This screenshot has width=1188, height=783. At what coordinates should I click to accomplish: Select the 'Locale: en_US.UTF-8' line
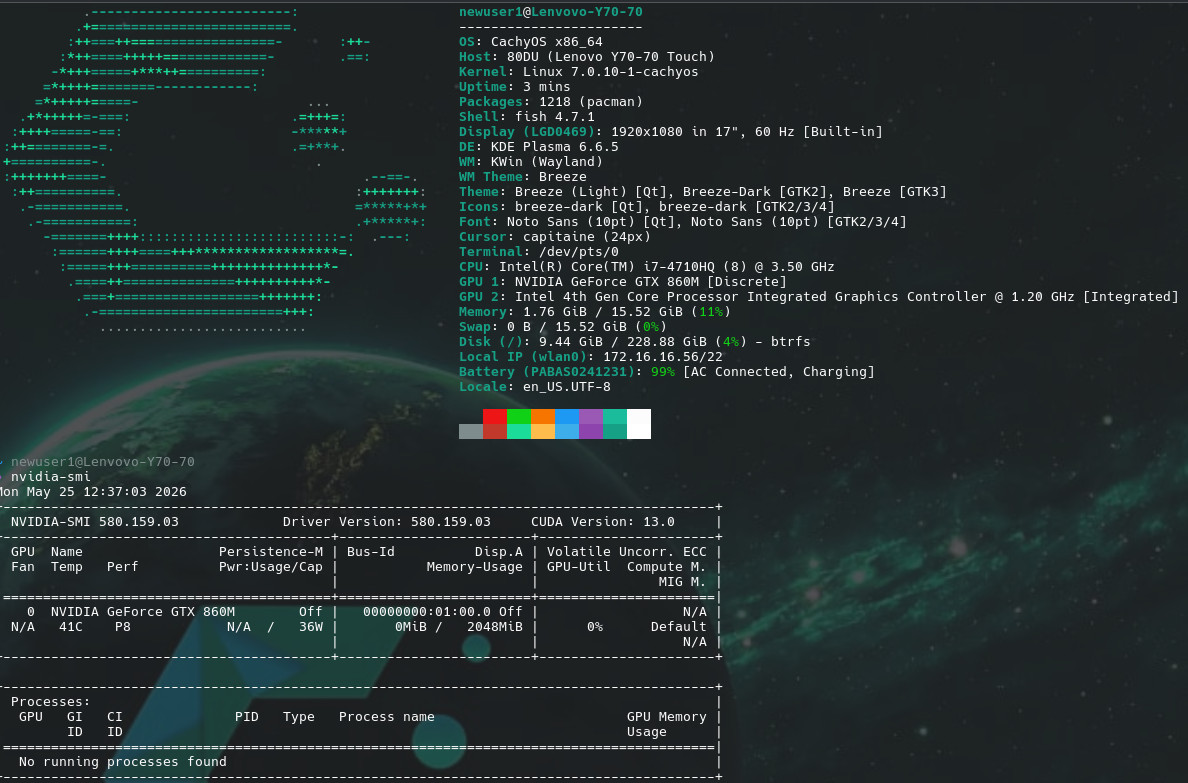coord(535,387)
